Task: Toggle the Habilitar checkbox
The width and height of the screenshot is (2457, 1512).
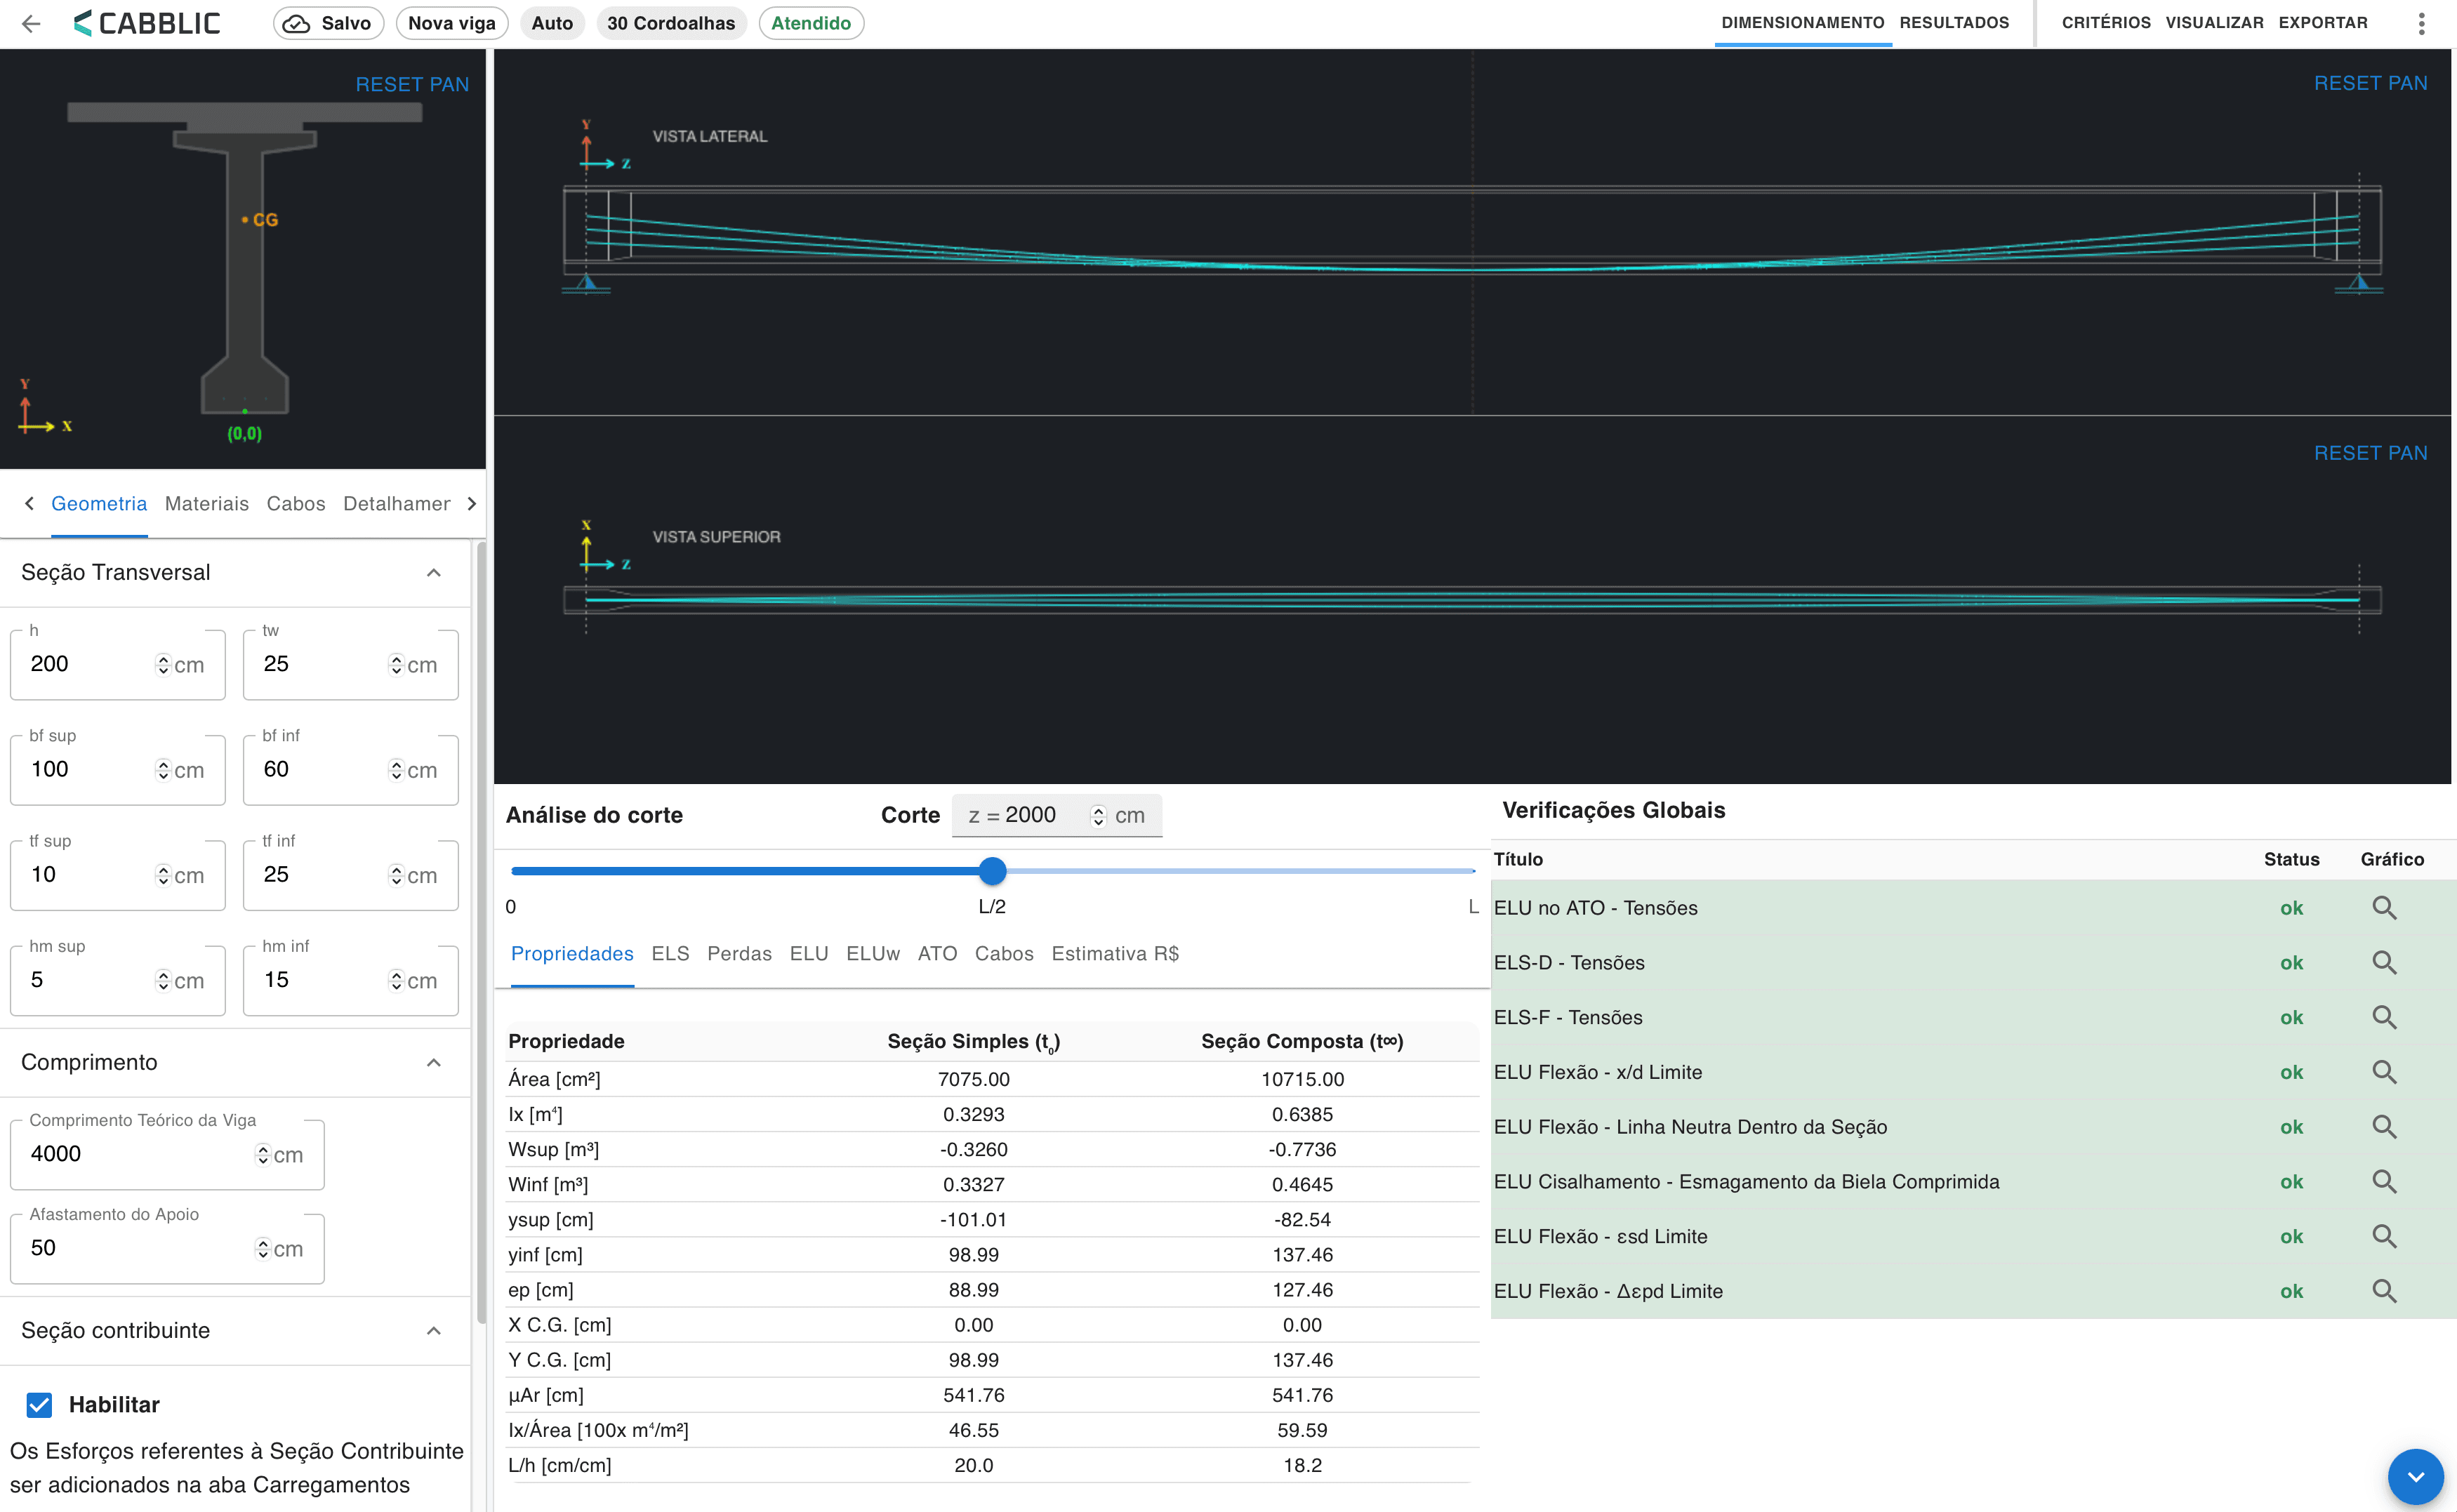Action: click(x=39, y=1405)
